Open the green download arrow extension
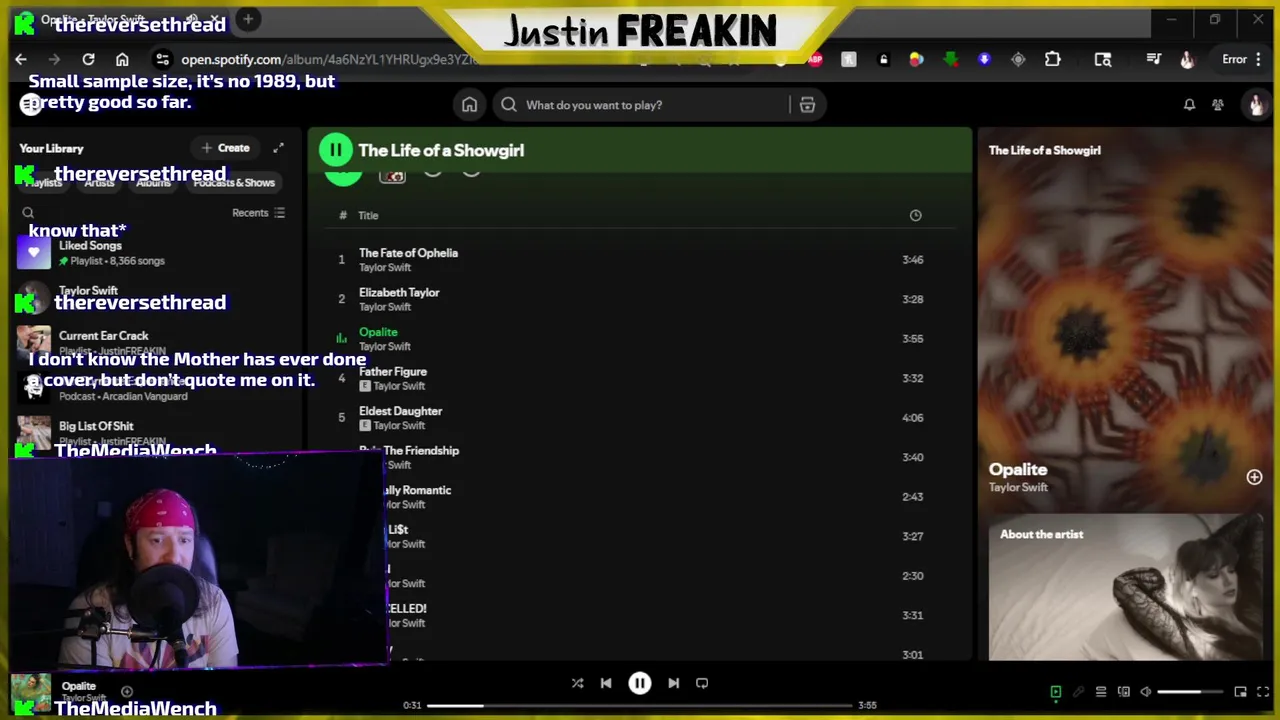This screenshot has height=720, width=1280. coord(951,59)
